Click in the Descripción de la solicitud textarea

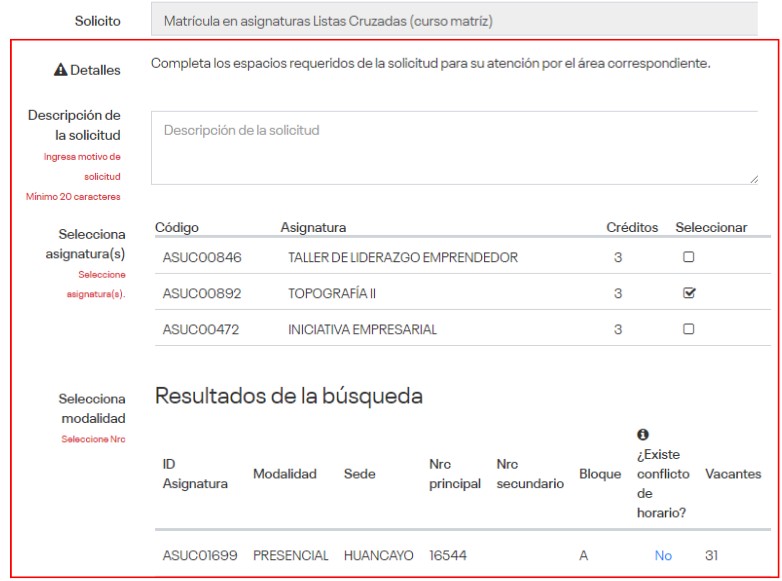455,147
